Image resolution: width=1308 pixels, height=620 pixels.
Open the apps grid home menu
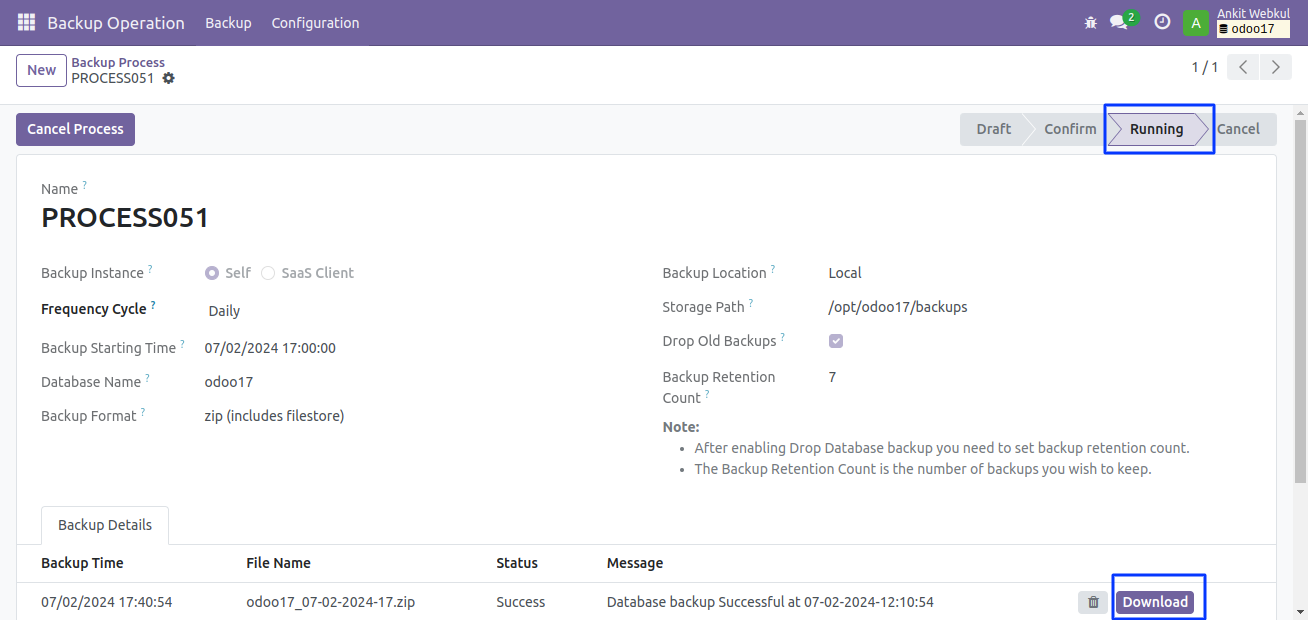tap(26, 22)
